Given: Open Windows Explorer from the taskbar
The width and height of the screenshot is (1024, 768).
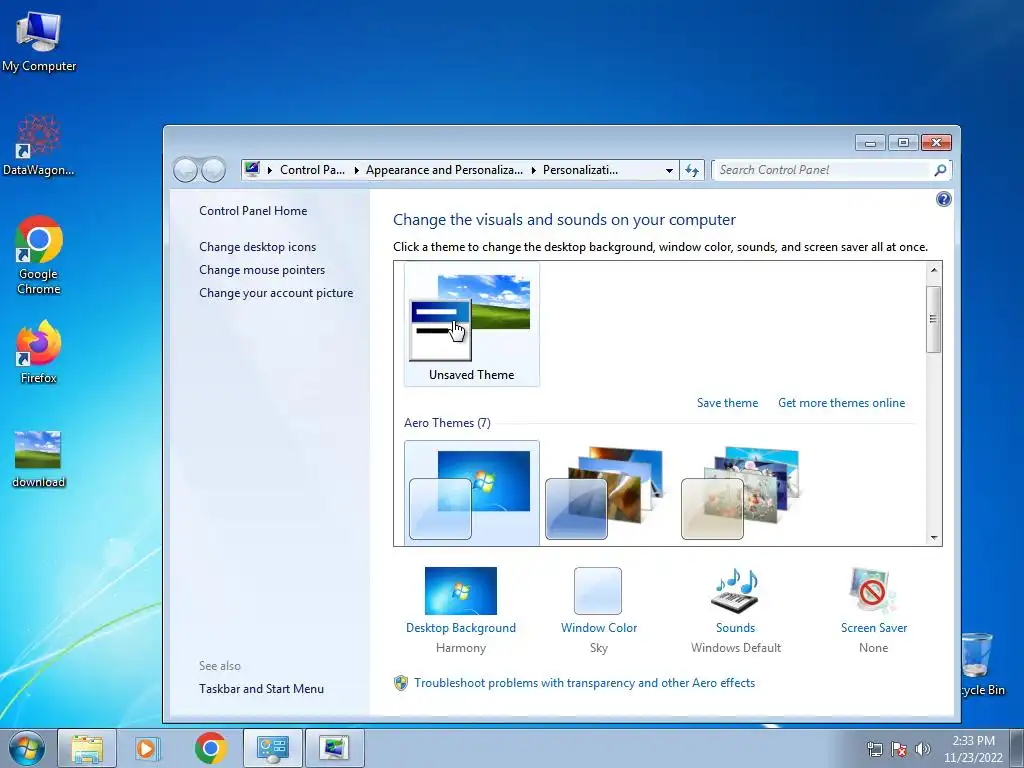Looking at the screenshot, I should coord(87,748).
